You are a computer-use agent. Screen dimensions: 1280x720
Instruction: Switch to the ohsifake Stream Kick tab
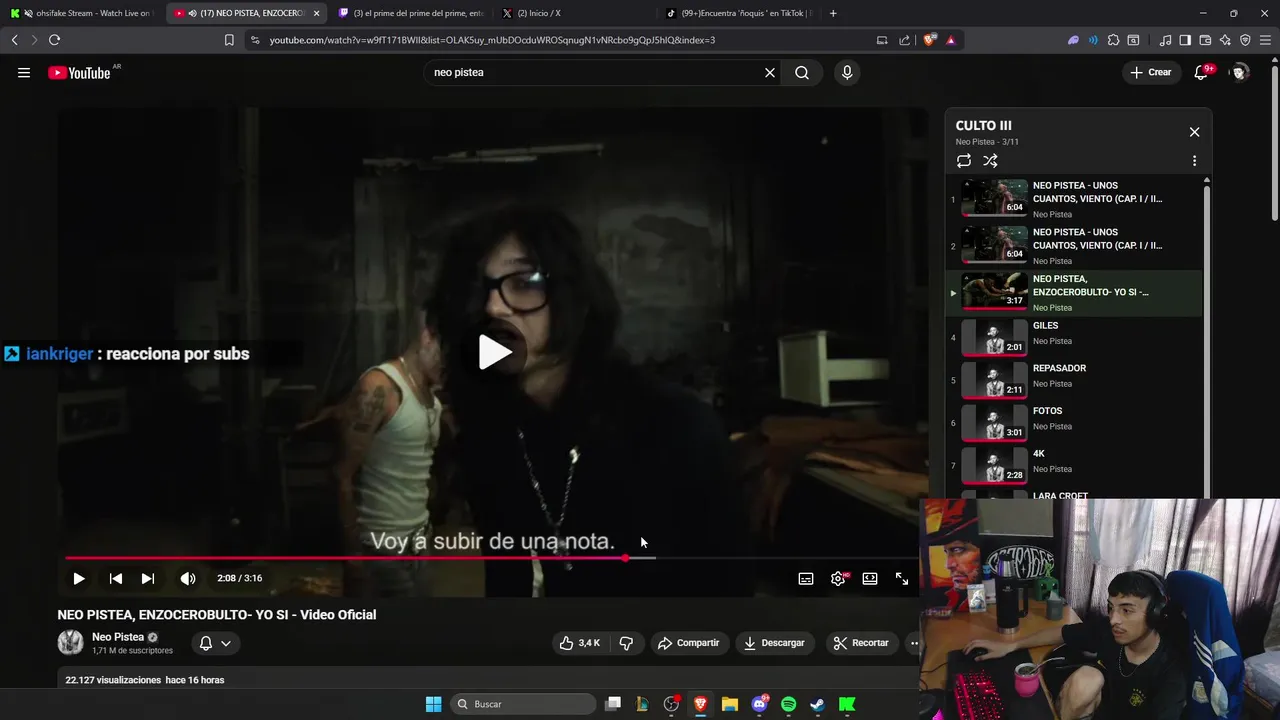[85, 13]
